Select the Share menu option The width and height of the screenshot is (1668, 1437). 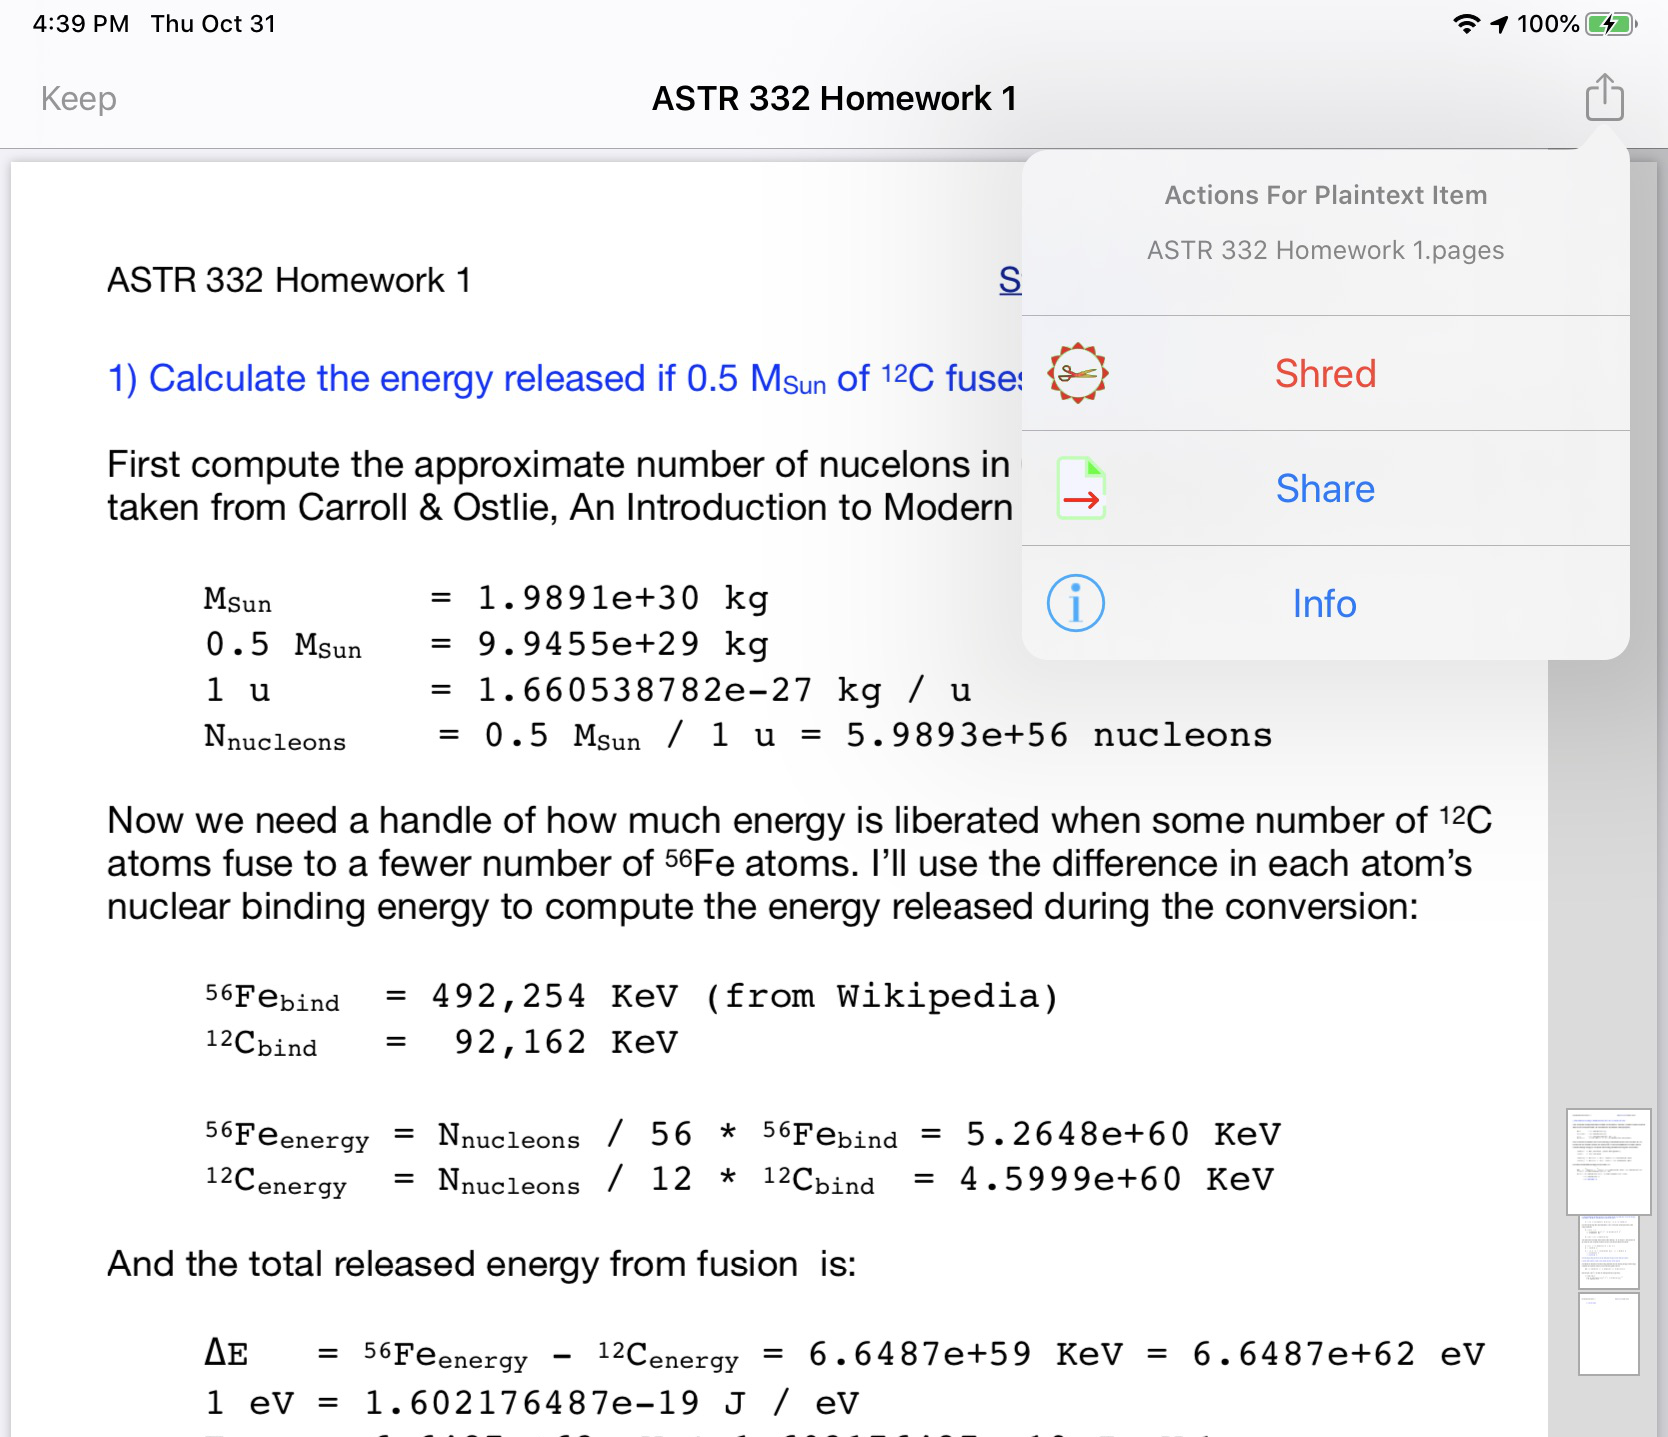click(x=1324, y=489)
